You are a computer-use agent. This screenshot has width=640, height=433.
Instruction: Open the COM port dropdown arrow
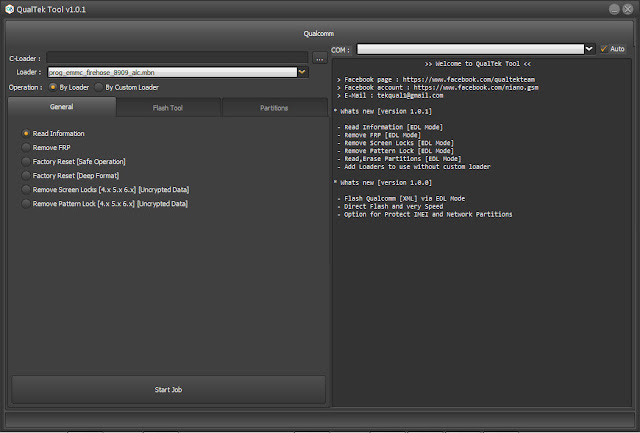coord(589,49)
